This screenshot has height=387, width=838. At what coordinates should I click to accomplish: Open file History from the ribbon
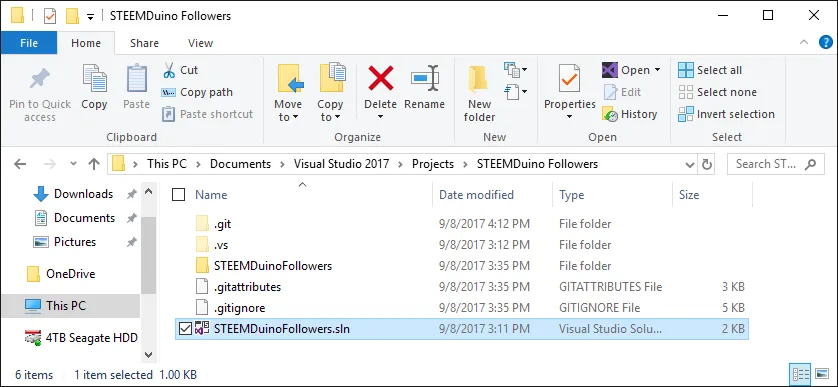(630, 114)
